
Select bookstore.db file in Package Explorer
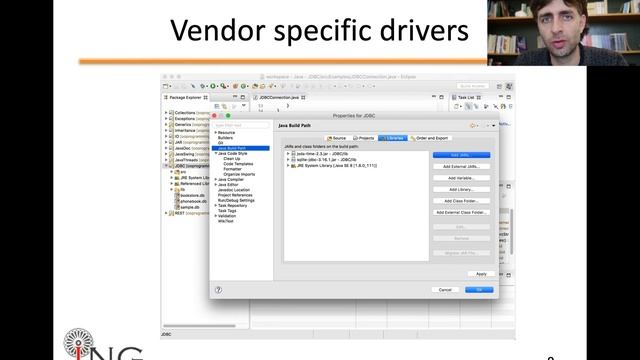click(x=190, y=196)
